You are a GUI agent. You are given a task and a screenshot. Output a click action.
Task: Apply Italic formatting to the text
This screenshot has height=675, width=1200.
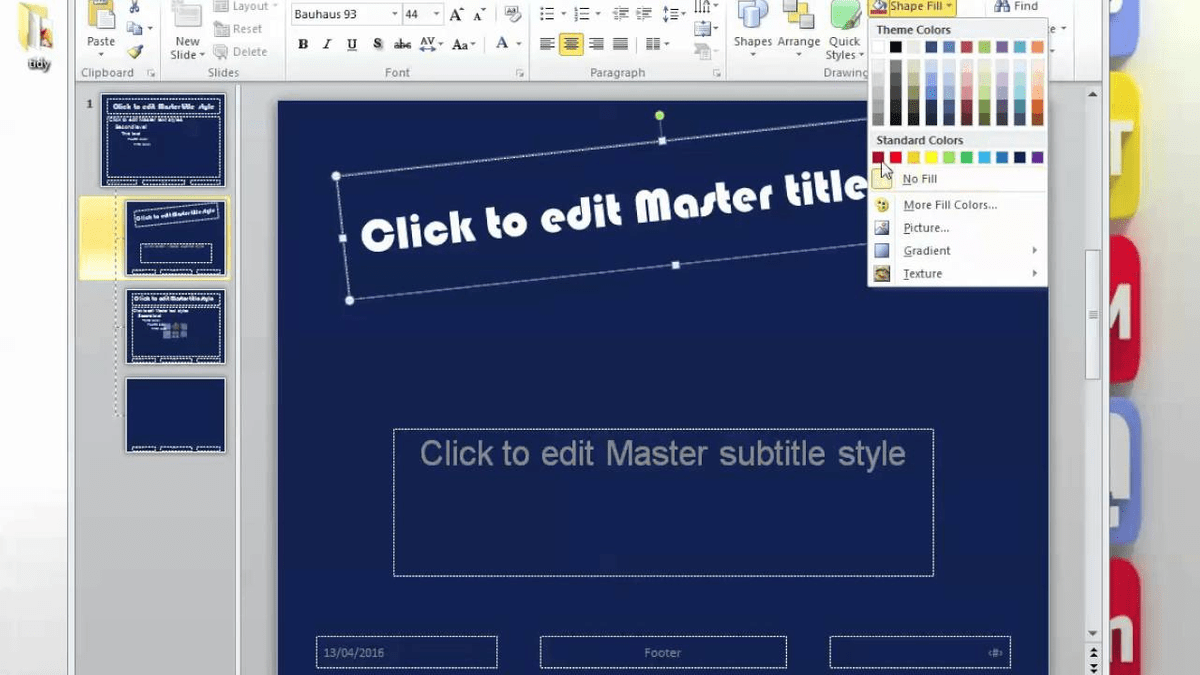(327, 45)
